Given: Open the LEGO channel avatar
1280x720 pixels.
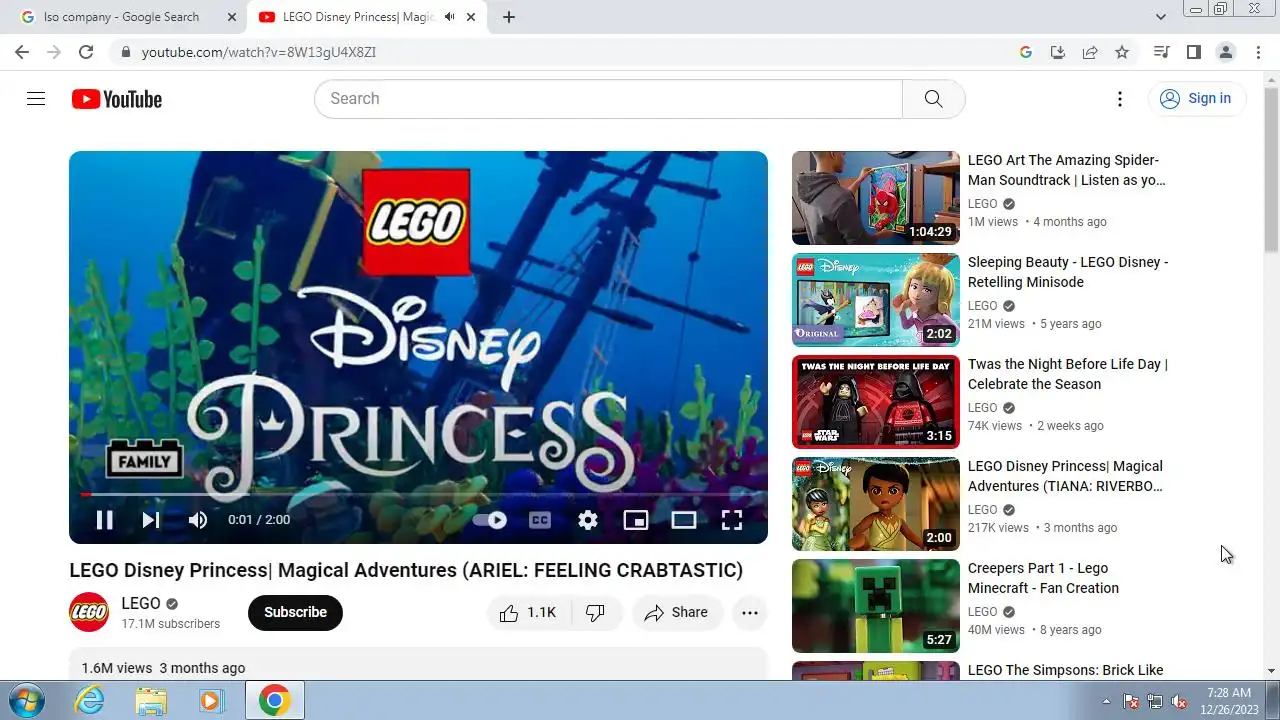Looking at the screenshot, I should [x=89, y=613].
